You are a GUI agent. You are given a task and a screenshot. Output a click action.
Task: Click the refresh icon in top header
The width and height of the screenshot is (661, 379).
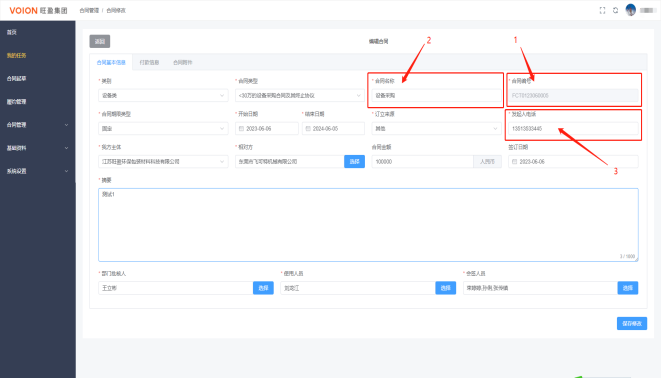coord(615,11)
